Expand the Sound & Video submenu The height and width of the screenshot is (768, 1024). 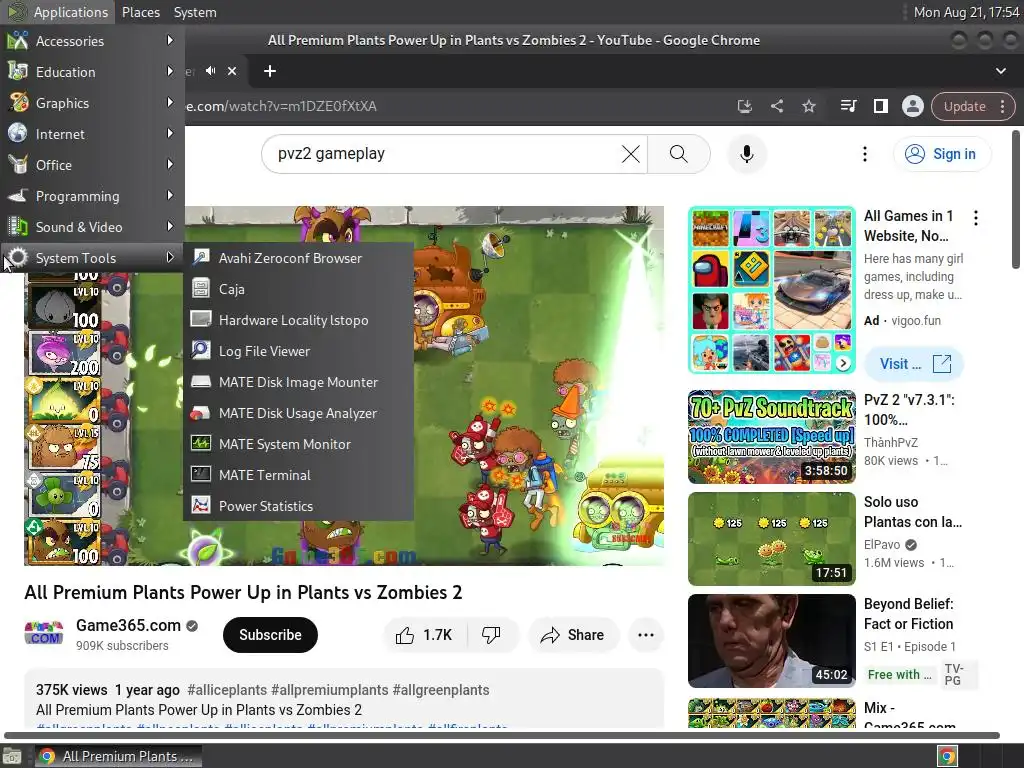[x=92, y=227]
